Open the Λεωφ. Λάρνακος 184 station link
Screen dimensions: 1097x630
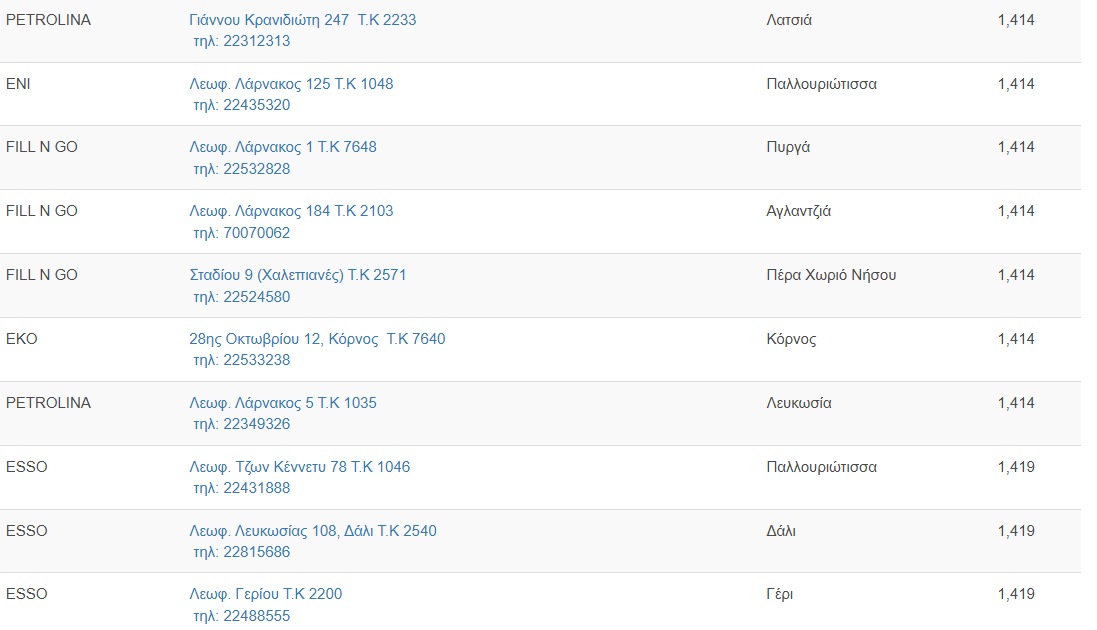coord(291,211)
